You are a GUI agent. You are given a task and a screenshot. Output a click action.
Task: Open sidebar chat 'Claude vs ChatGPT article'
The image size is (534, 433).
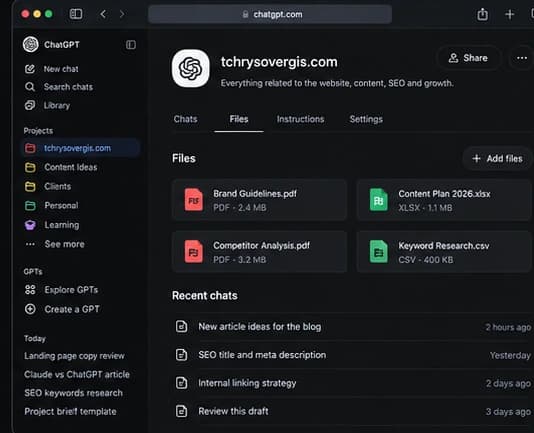tap(77, 374)
